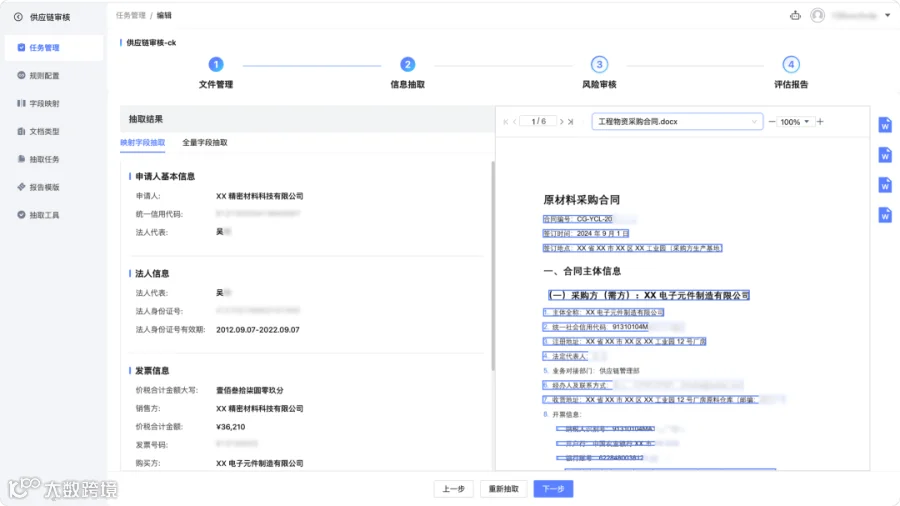Click the 发票信息 section heading
The image size is (900, 506).
point(152,371)
